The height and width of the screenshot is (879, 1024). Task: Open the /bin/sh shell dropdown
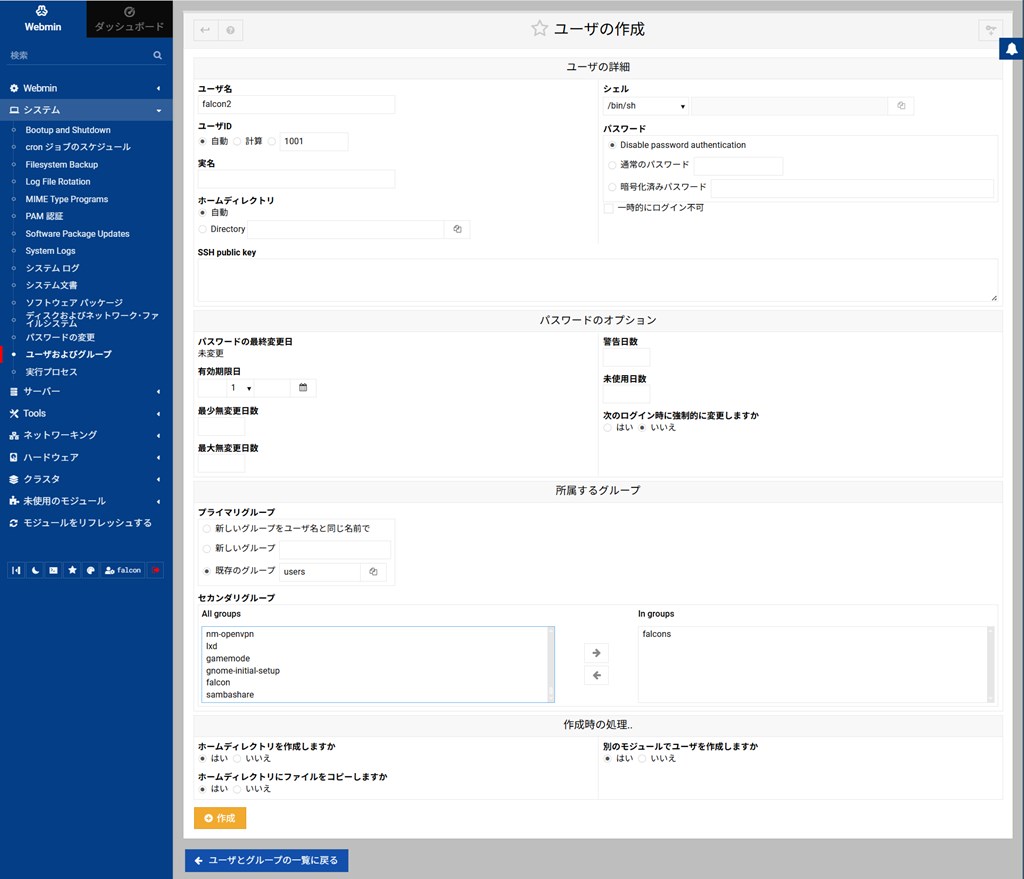tap(646, 105)
